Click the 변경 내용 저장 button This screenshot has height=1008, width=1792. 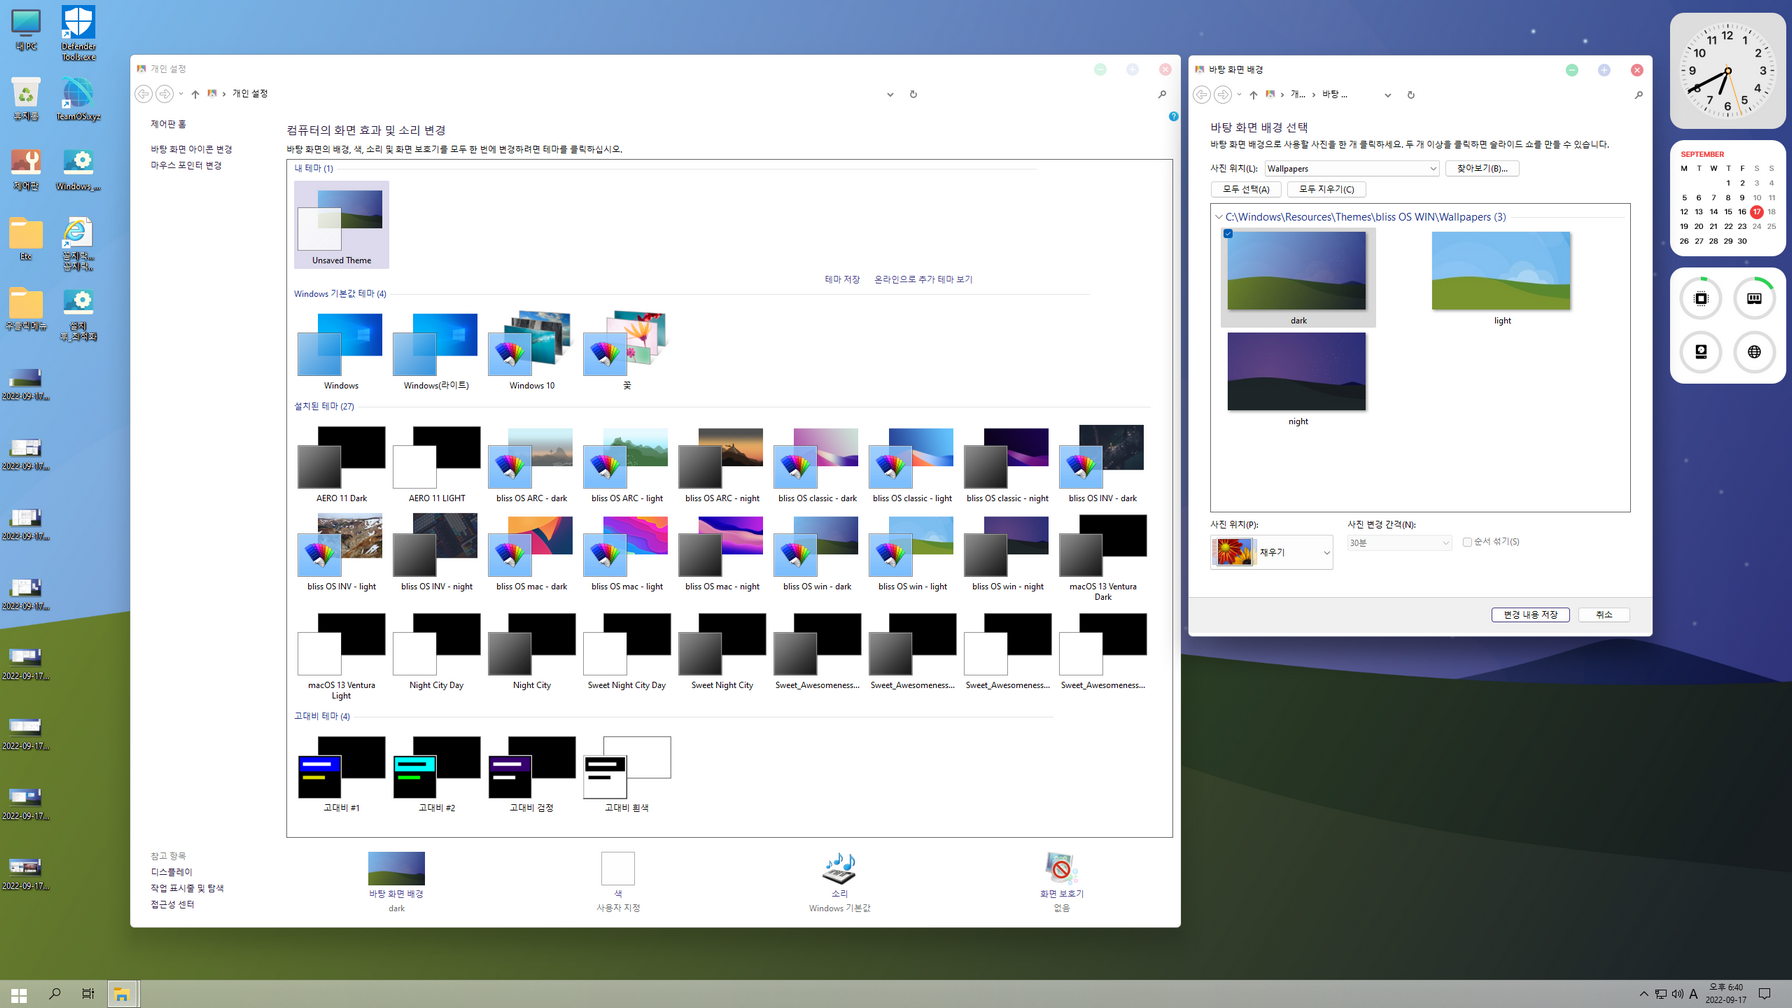(x=1530, y=614)
